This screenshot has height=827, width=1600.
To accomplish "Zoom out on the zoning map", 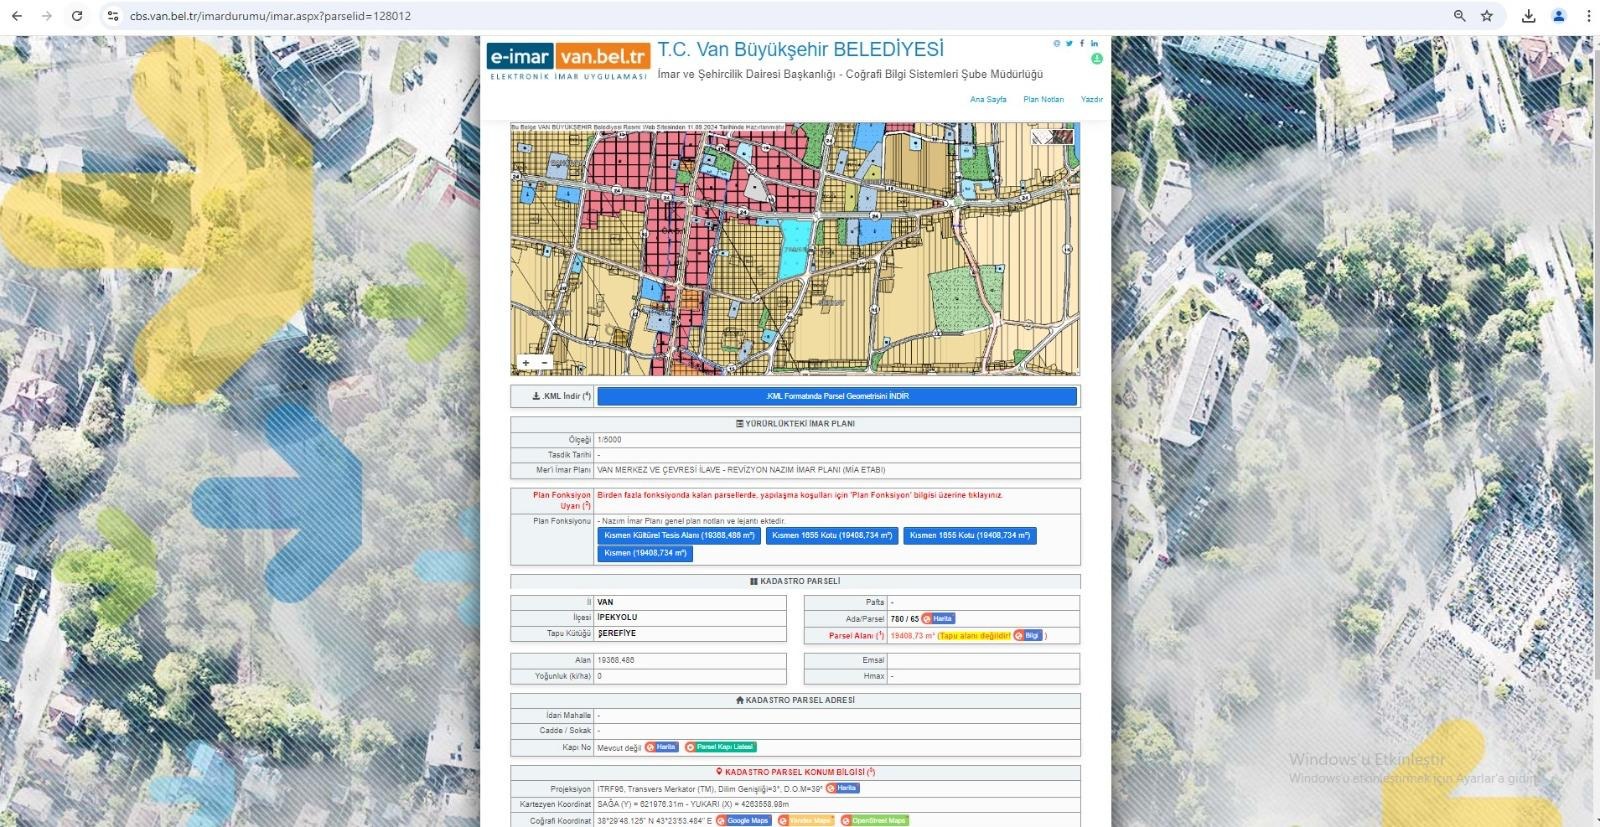I will [545, 363].
